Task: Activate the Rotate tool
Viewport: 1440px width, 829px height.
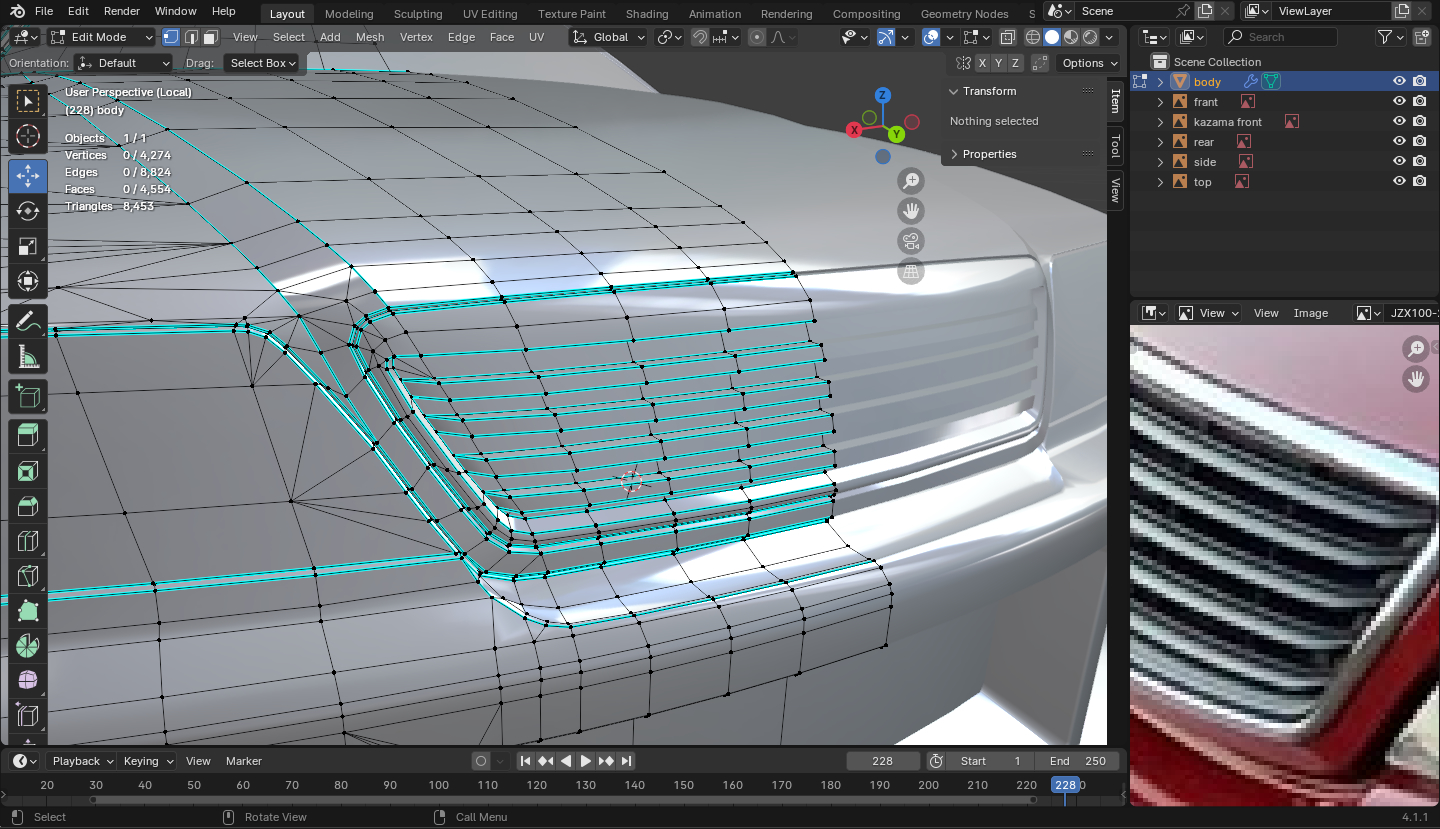Action: coord(28,211)
